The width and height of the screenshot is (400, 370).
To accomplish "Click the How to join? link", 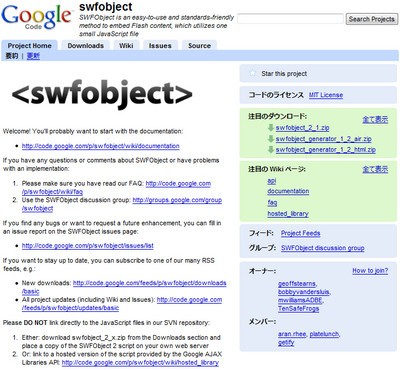I will [370, 271].
